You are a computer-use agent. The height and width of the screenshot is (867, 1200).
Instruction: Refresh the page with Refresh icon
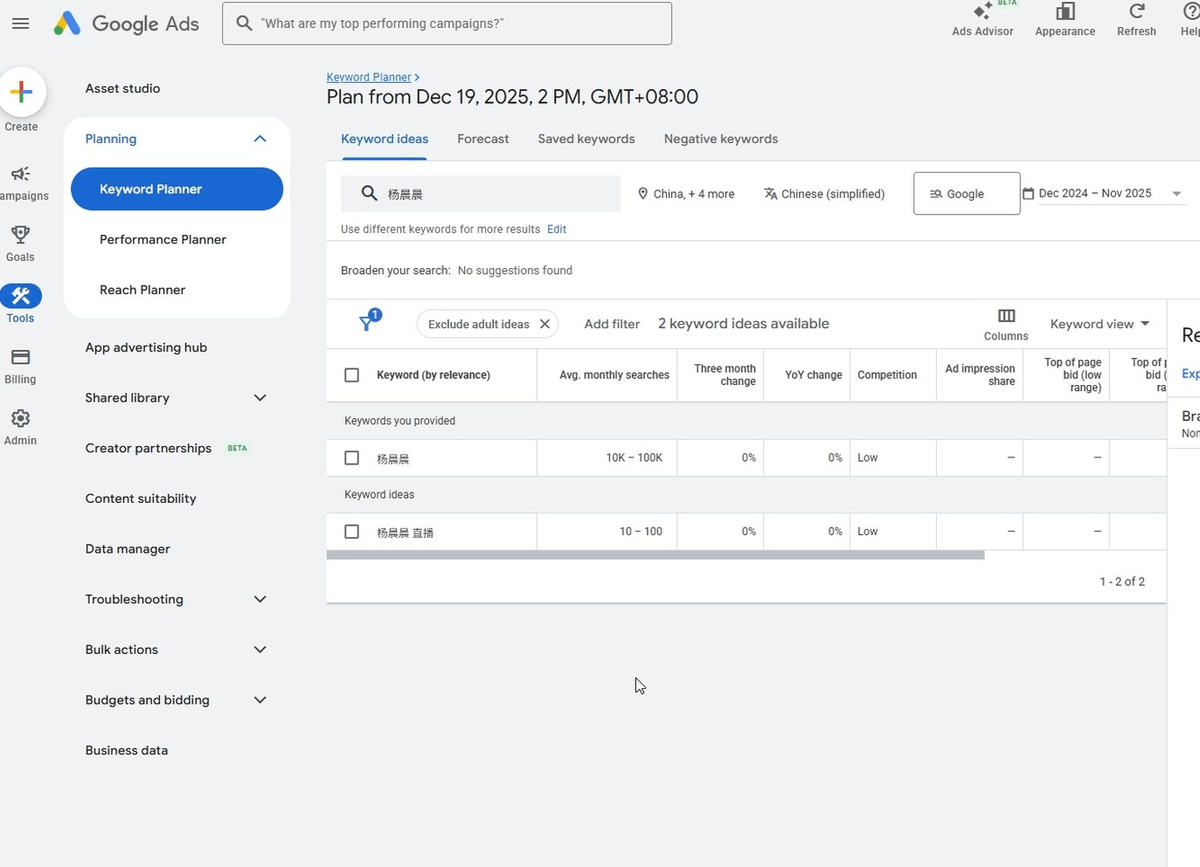coord(1136,21)
